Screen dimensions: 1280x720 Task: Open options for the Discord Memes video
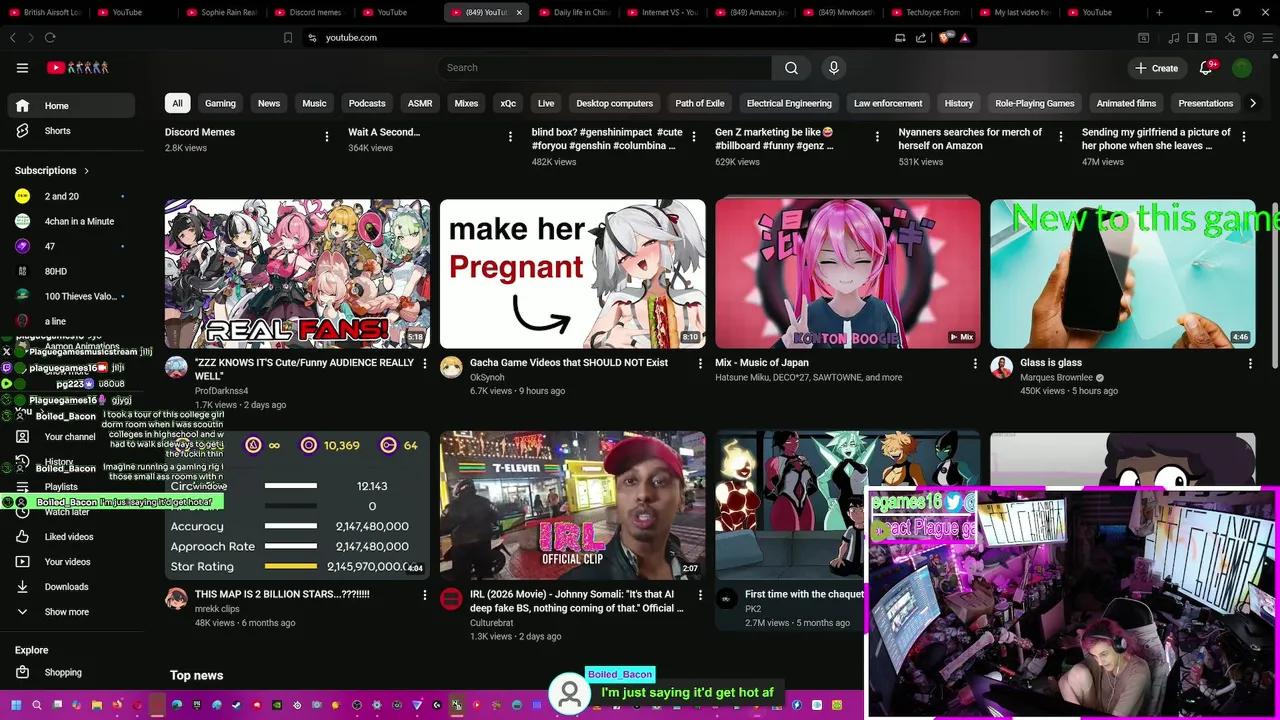click(x=326, y=137)
